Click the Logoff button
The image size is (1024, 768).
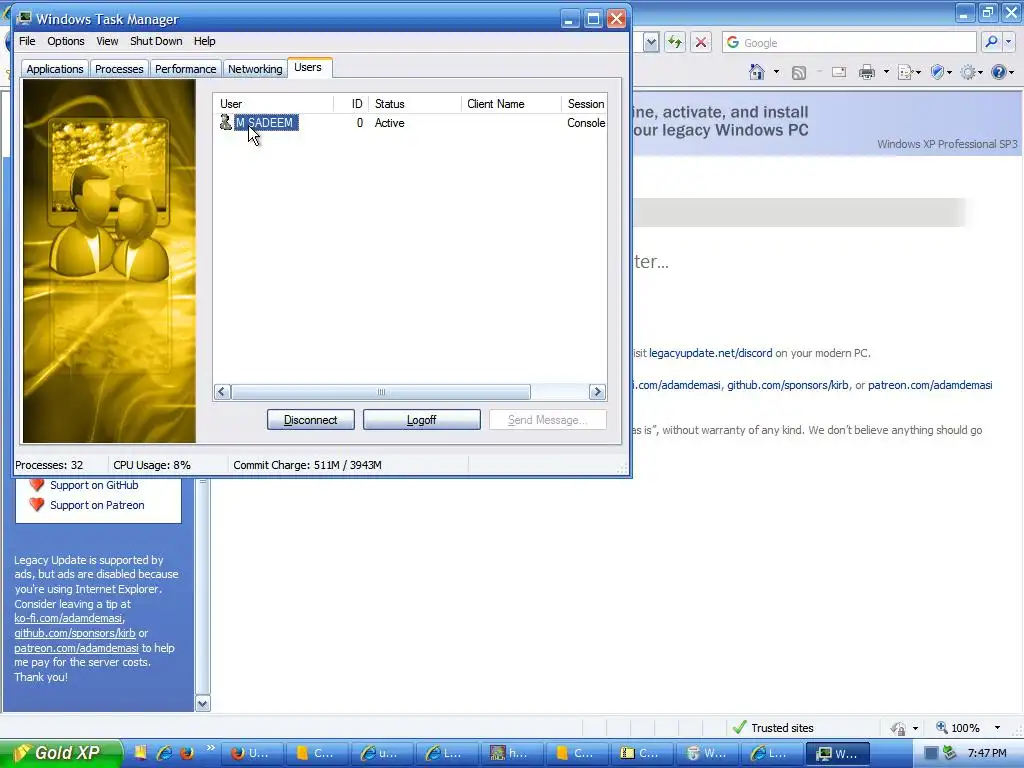coord(422,420)
